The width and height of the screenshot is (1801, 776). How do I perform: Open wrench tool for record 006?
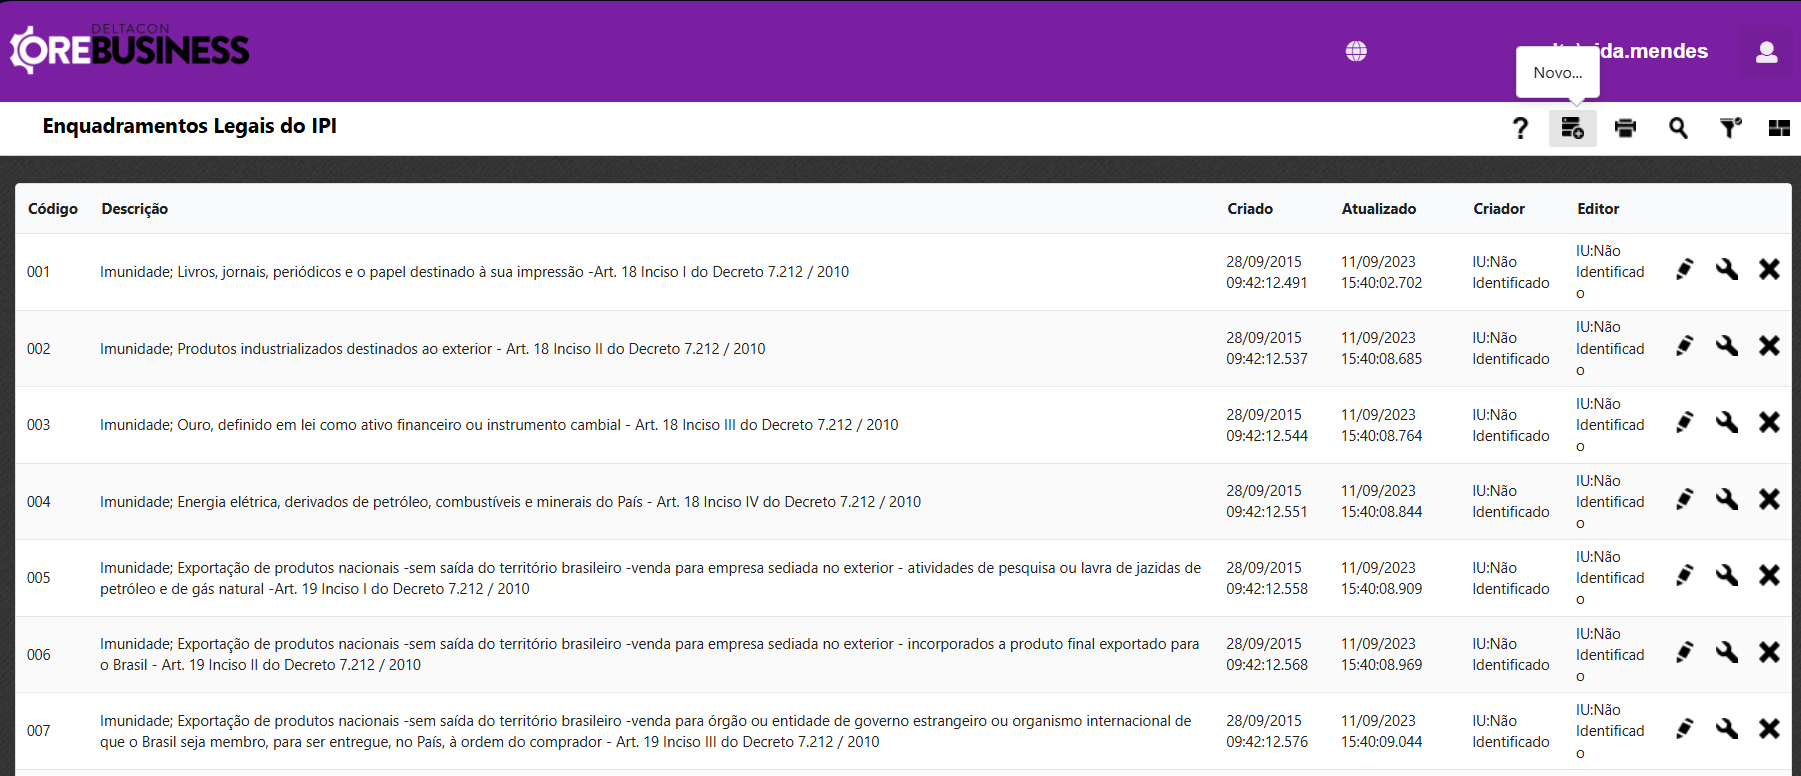[1727, 652]
